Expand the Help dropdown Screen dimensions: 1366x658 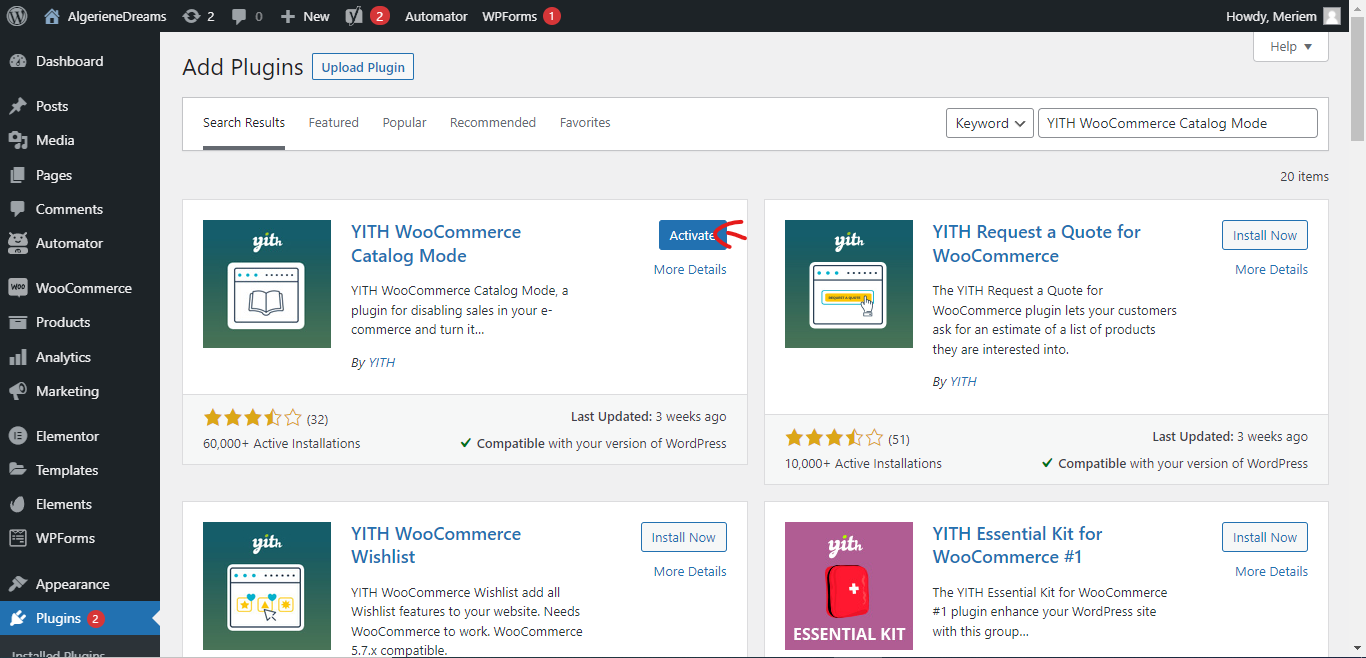pos(1291,46)
